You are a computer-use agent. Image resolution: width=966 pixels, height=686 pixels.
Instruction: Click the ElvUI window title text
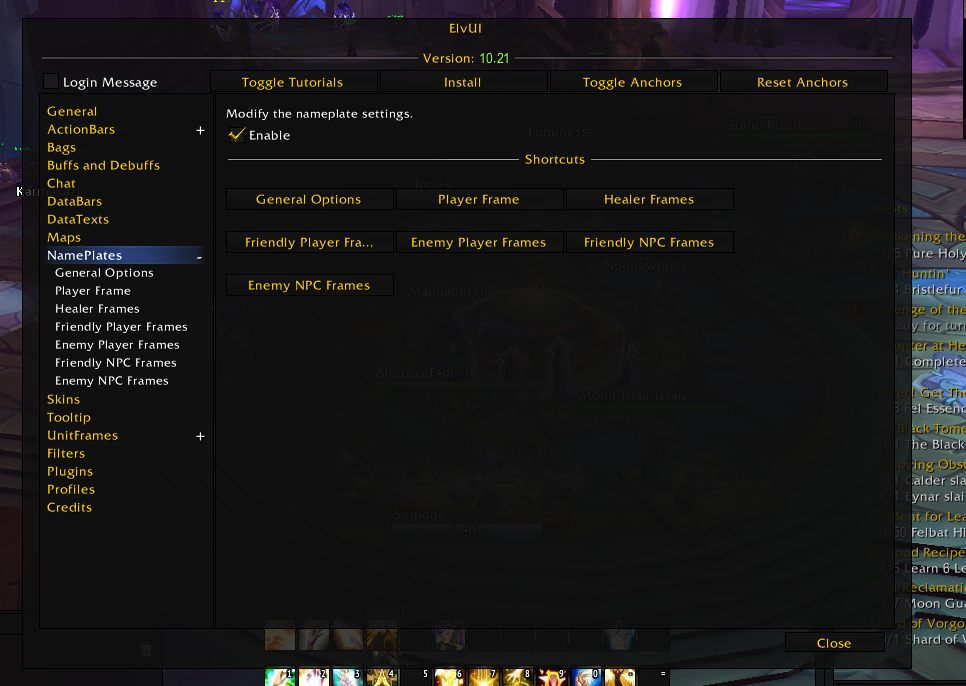pyautogui.click(x=465, y=28)
